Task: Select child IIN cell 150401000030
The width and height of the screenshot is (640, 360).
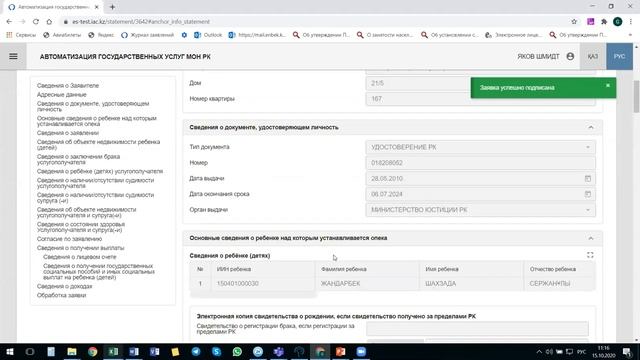Action: (263, 283)
